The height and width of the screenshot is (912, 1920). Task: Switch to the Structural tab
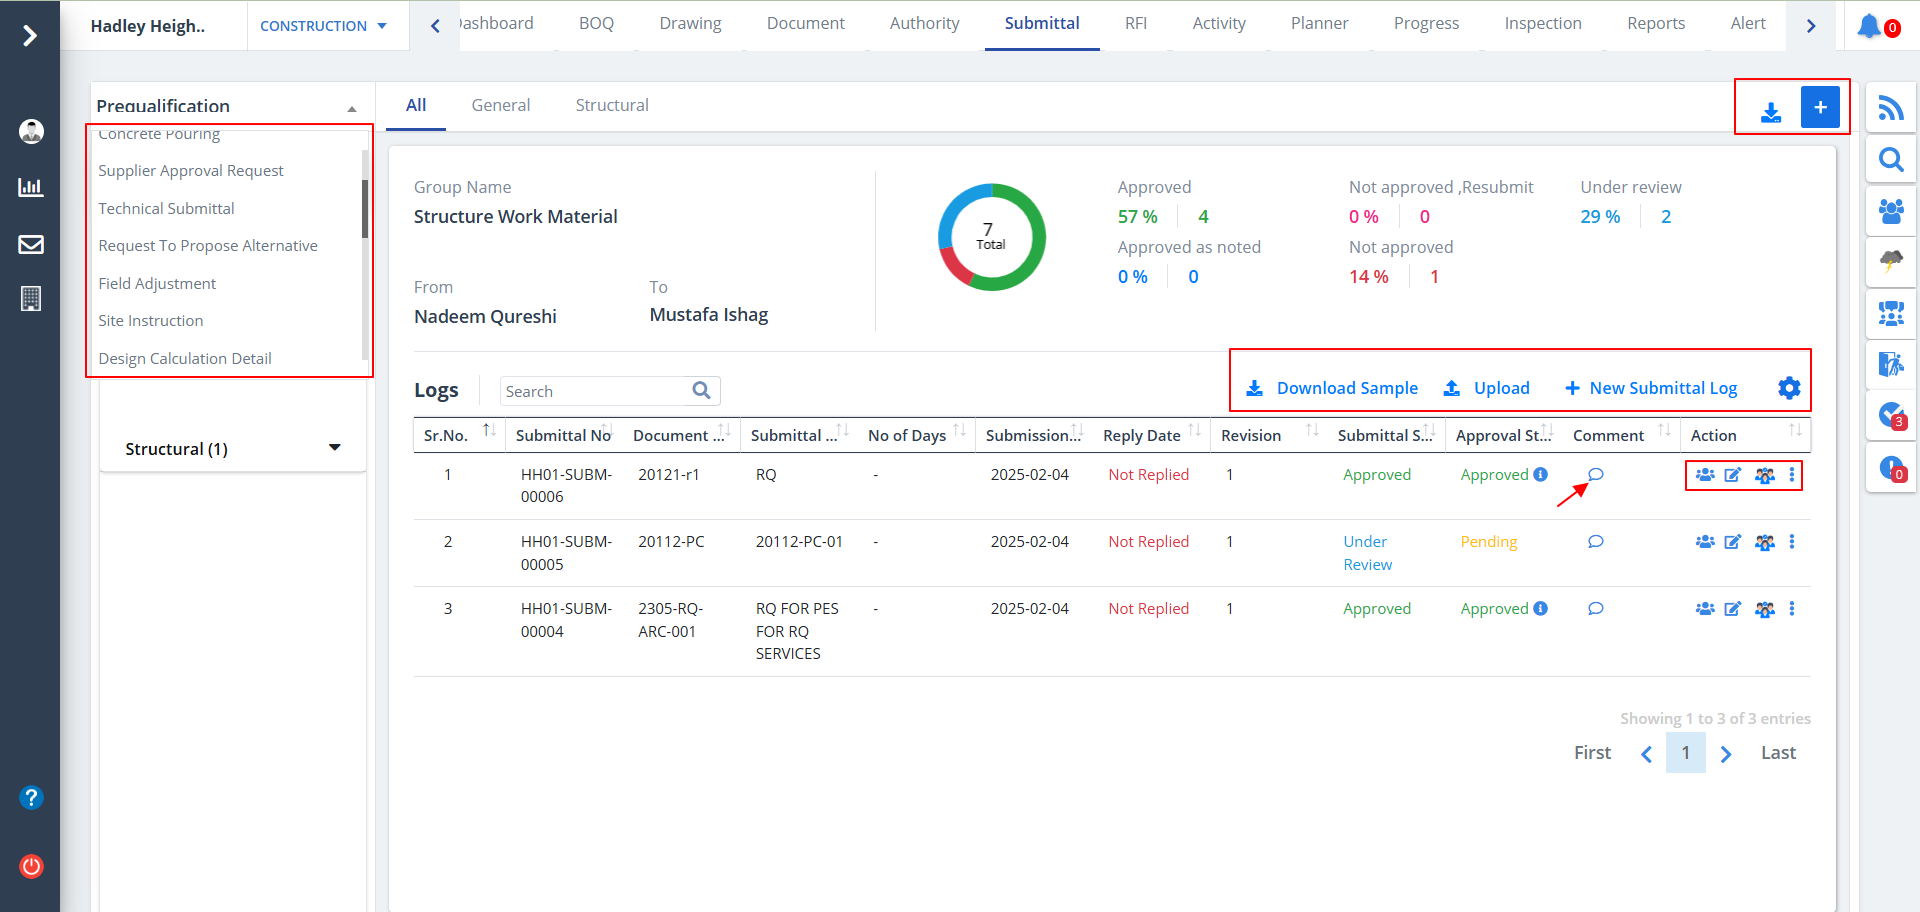[611, 105]
